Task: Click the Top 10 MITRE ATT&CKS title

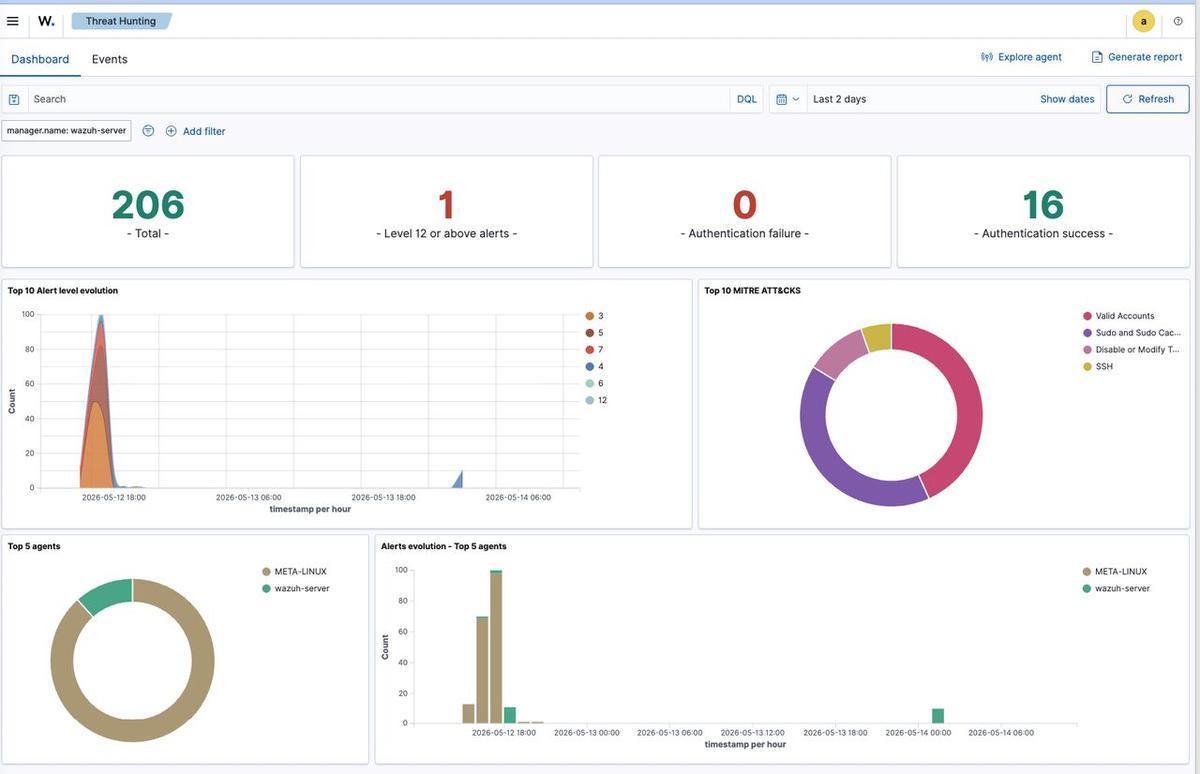Action: pyautogui.click(x=752, y=291)
